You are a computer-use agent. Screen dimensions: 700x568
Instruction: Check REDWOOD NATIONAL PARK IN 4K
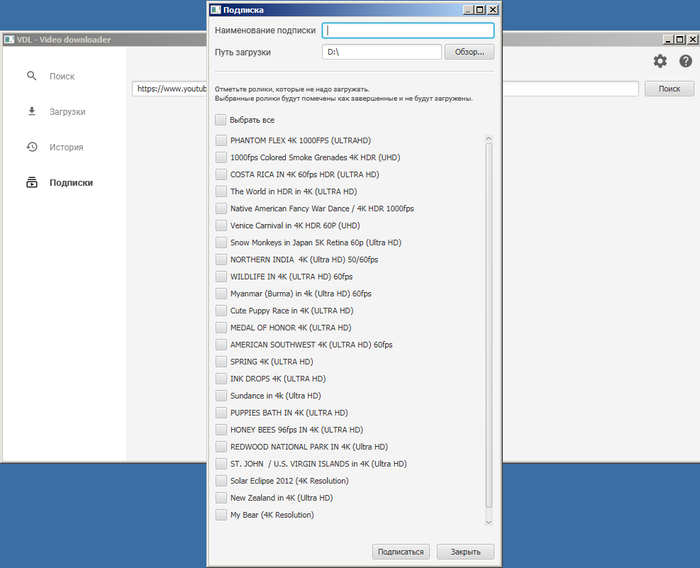coord(221,447)
